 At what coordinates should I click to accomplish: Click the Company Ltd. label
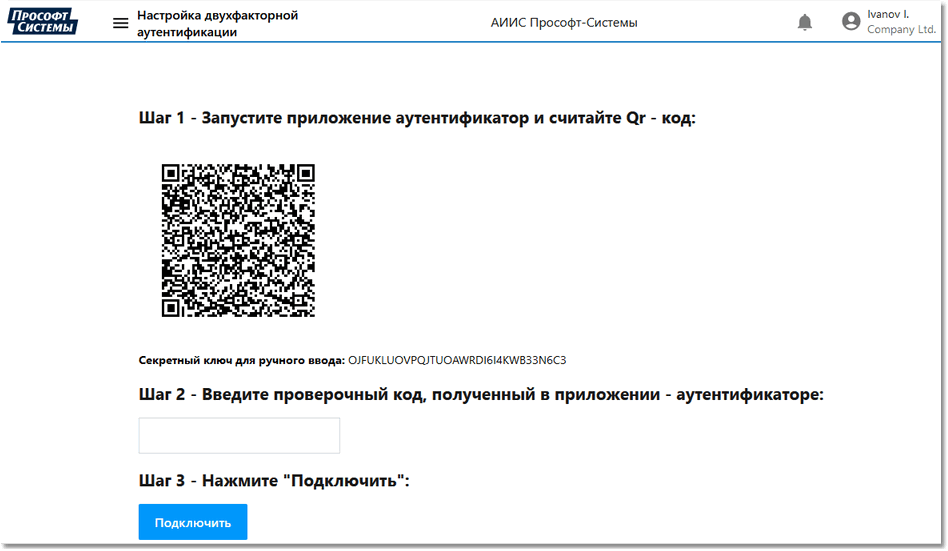click(x=901, y=29)
